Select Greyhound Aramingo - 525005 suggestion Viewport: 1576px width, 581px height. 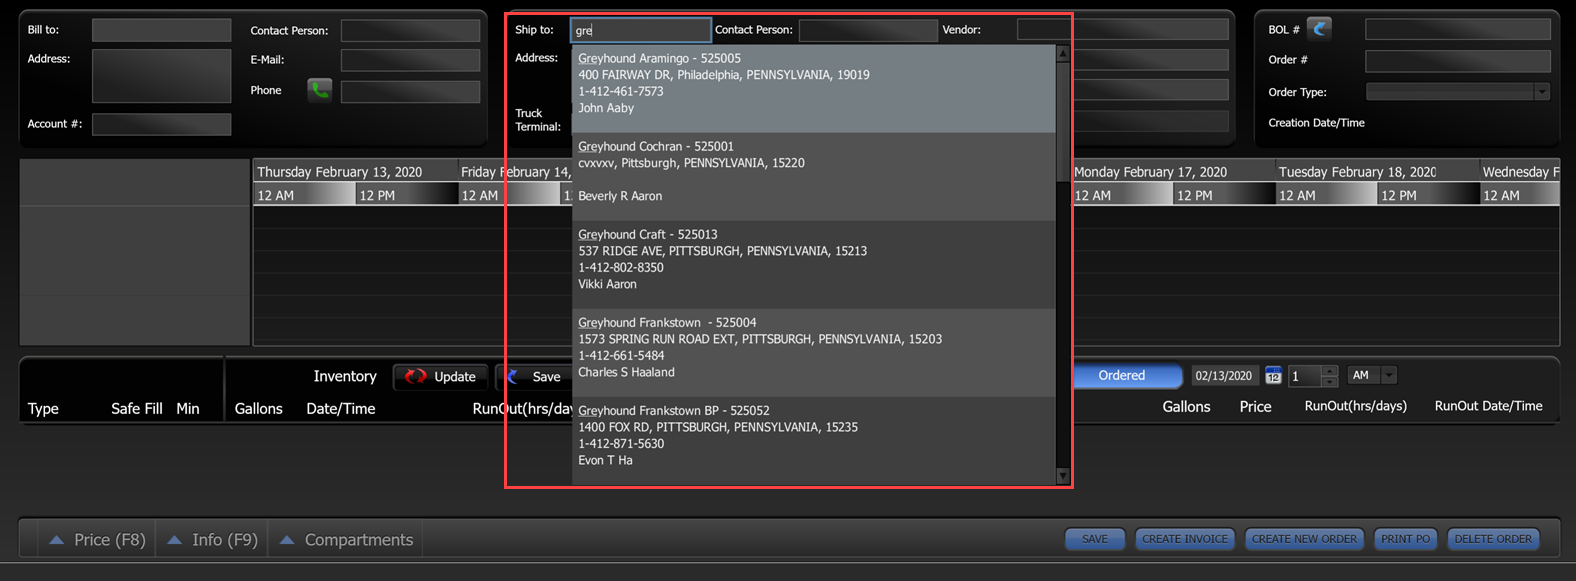813,89
